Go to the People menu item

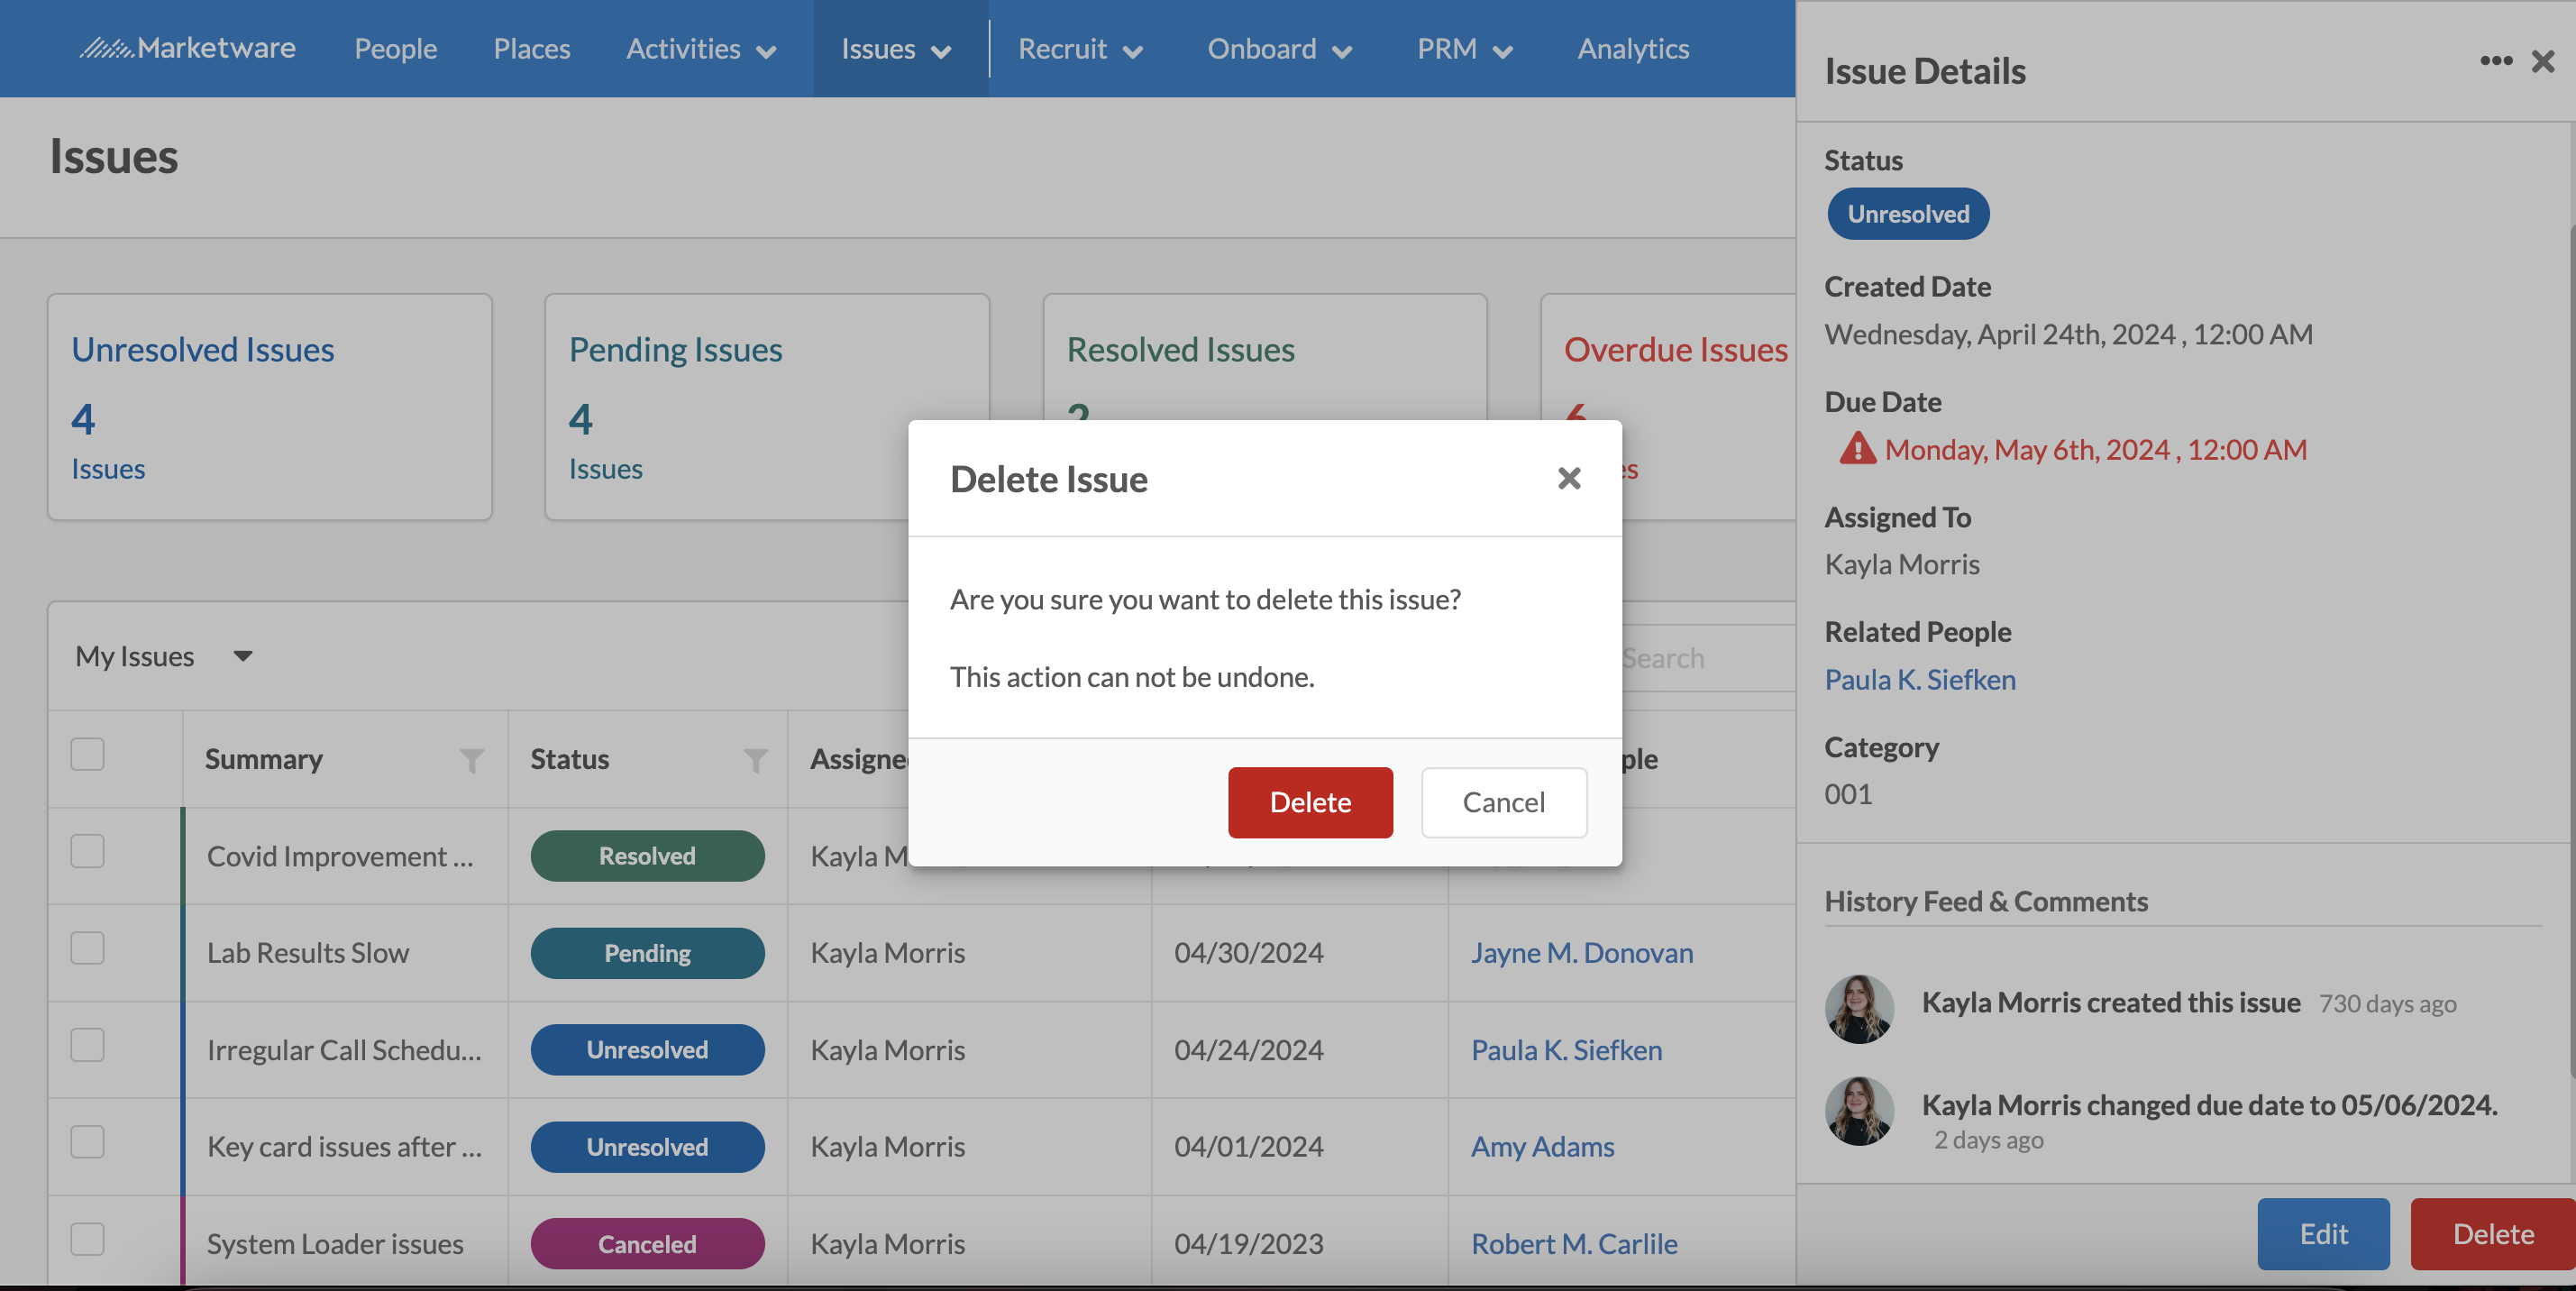click(x=395, y=48)
